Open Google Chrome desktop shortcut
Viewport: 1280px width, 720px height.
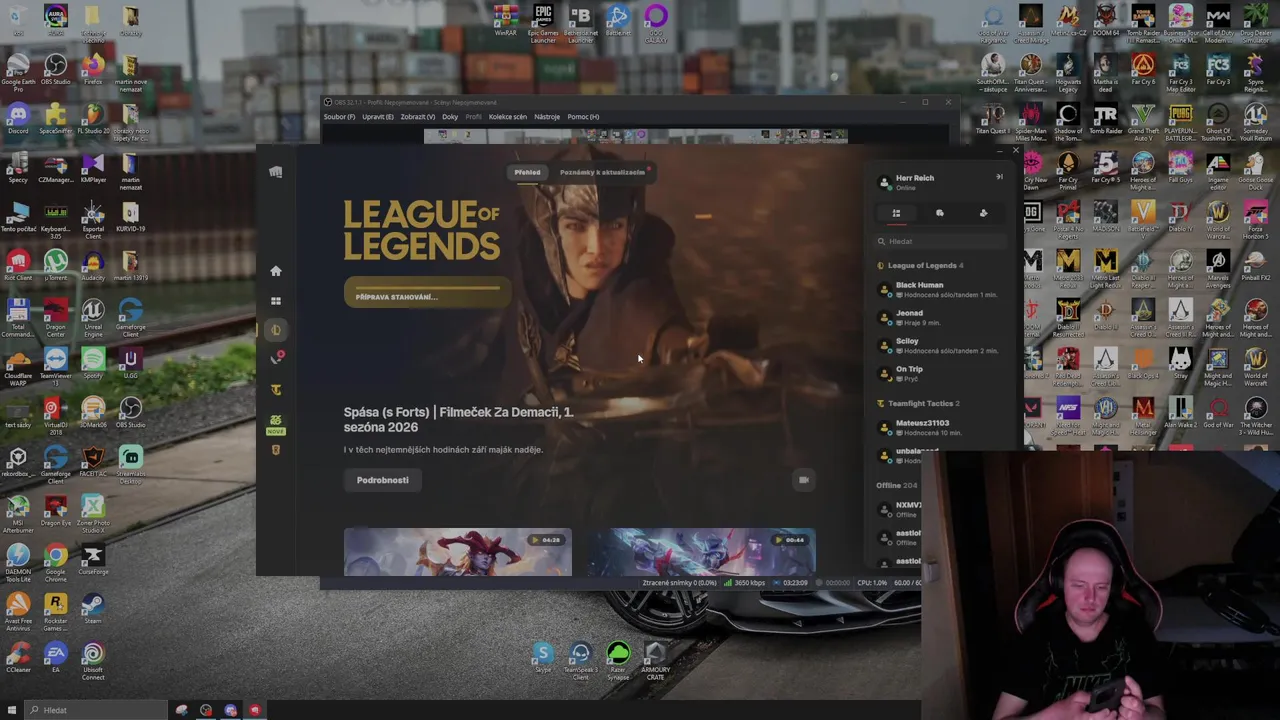click(x=55, y=565)
